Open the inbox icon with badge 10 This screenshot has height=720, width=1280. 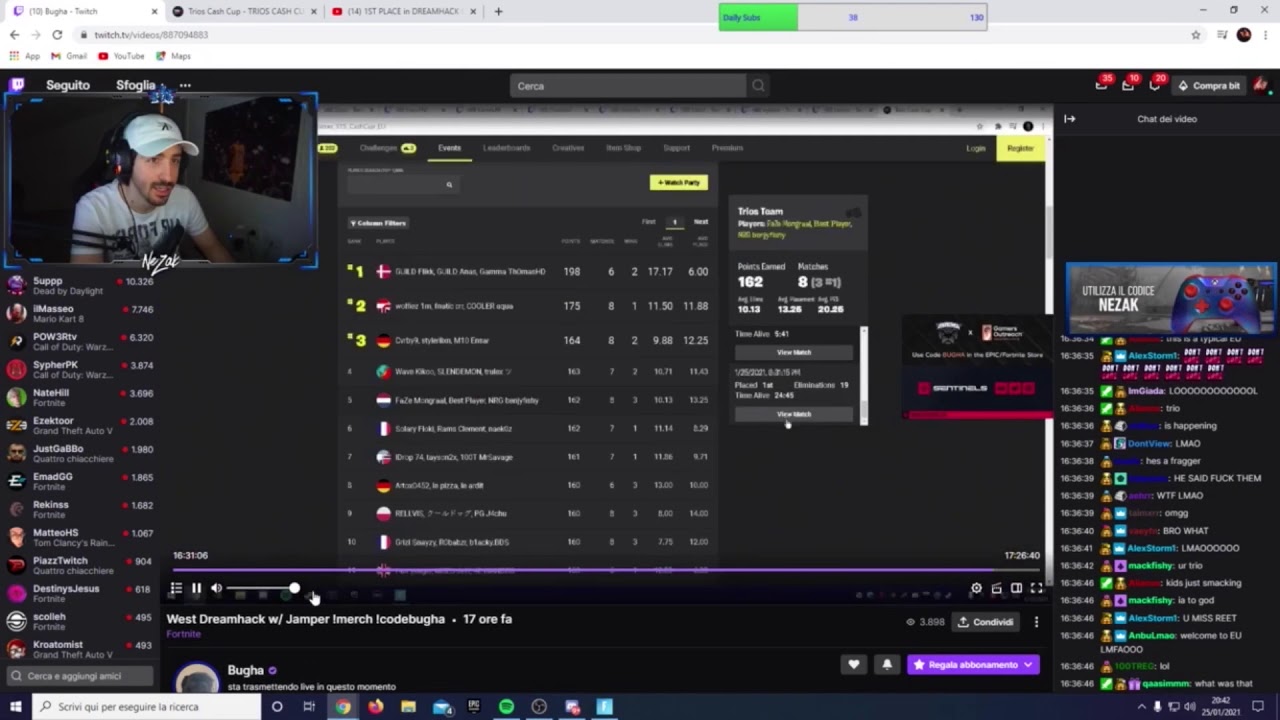coord(1128,85)
